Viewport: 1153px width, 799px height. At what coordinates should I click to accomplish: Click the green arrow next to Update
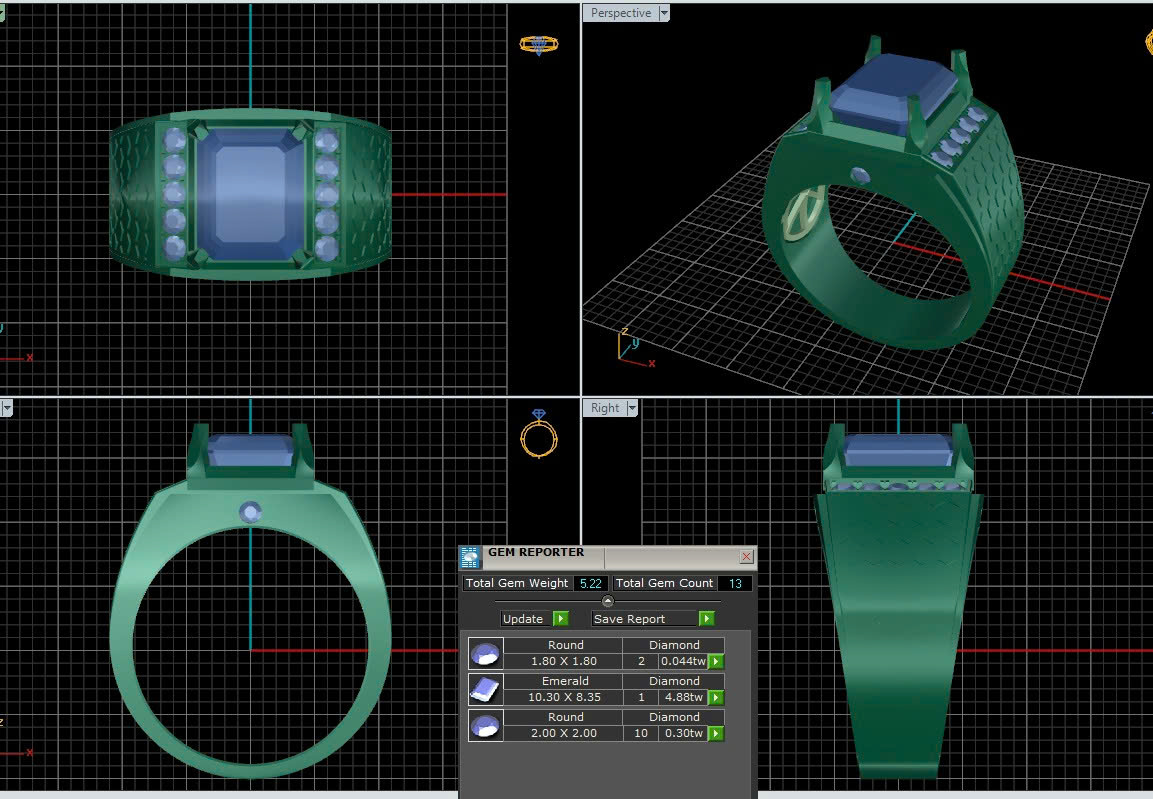tap(561, 619)
